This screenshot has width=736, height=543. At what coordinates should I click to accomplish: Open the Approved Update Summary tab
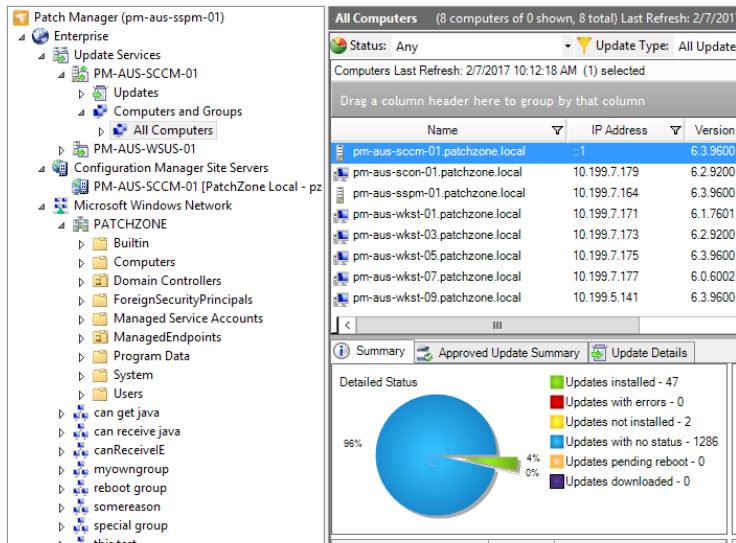(x=500, y=352)
